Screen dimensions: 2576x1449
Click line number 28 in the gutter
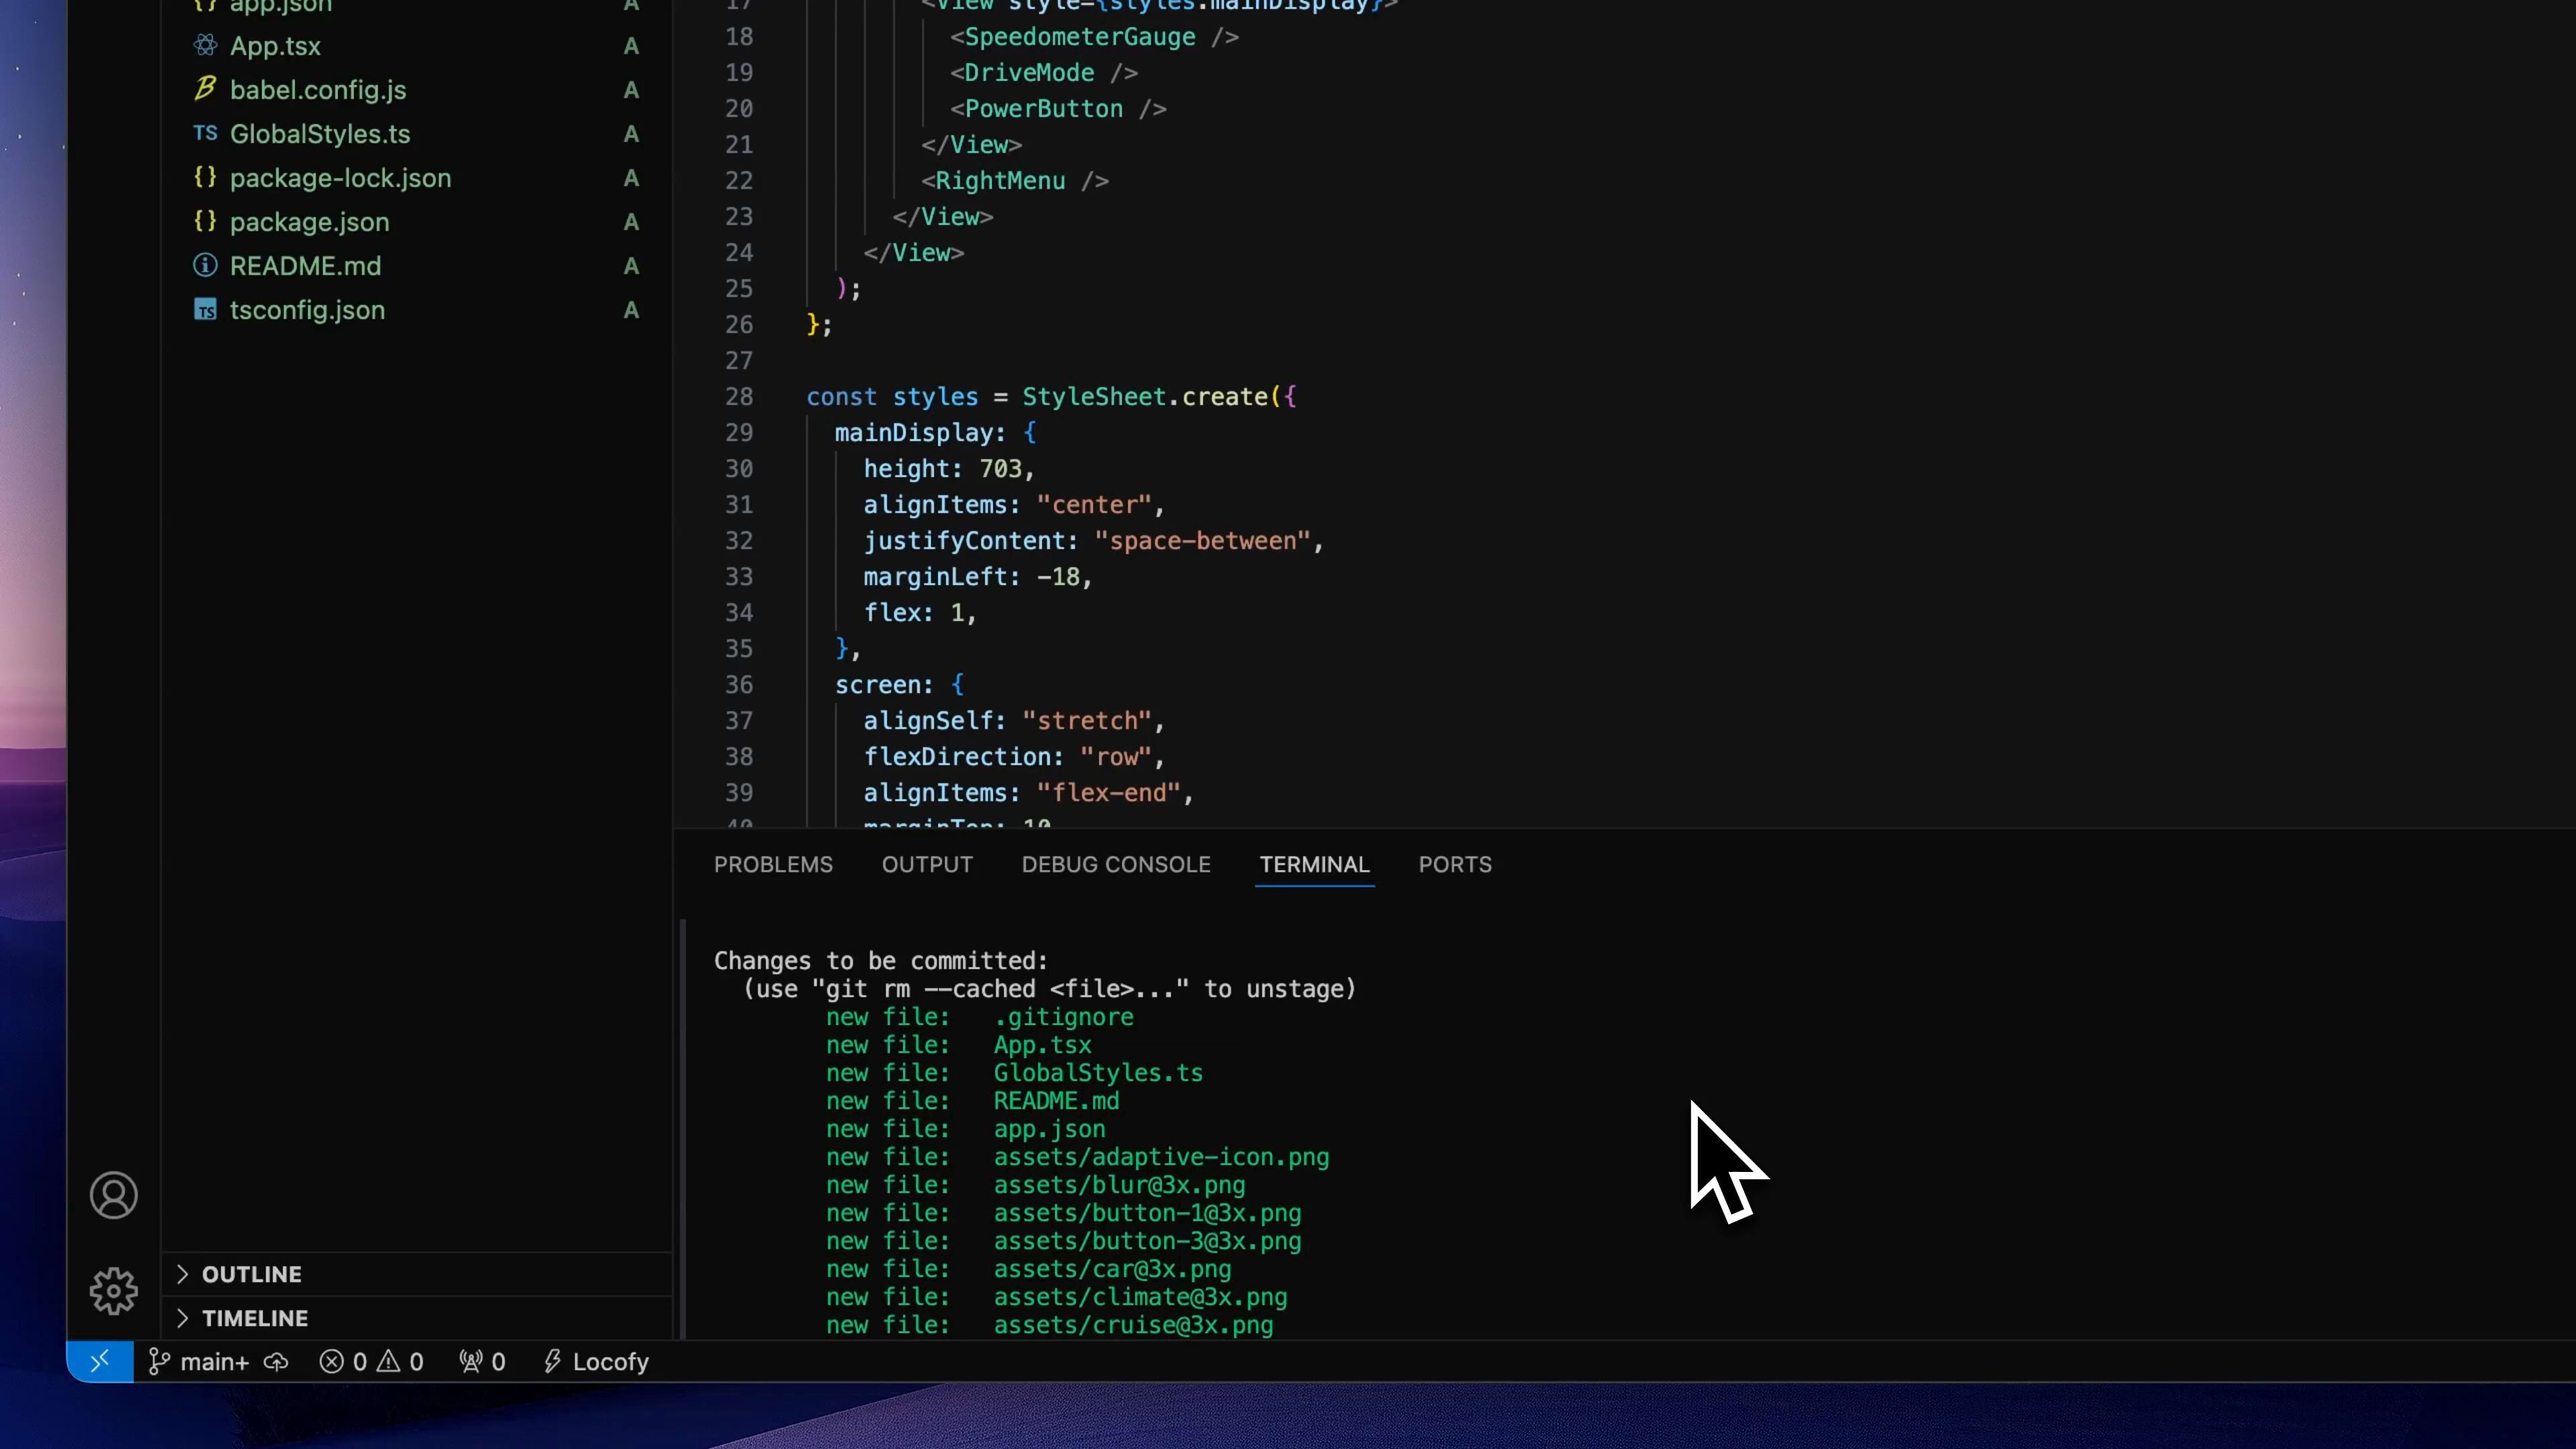coord(739,397)
